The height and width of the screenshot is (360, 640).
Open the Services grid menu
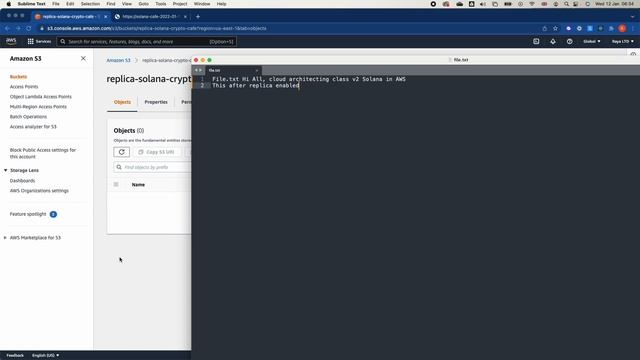coord(39,41)
